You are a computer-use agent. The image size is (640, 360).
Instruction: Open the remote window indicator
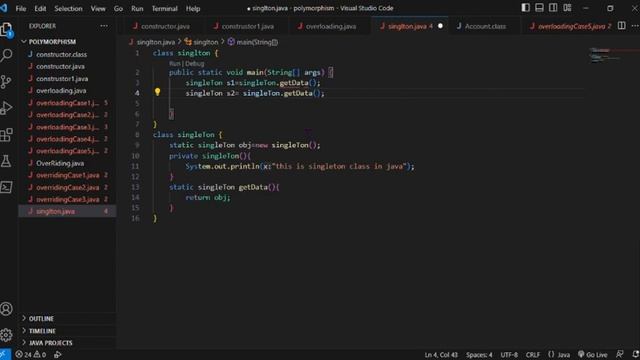[x=5, y=354]
